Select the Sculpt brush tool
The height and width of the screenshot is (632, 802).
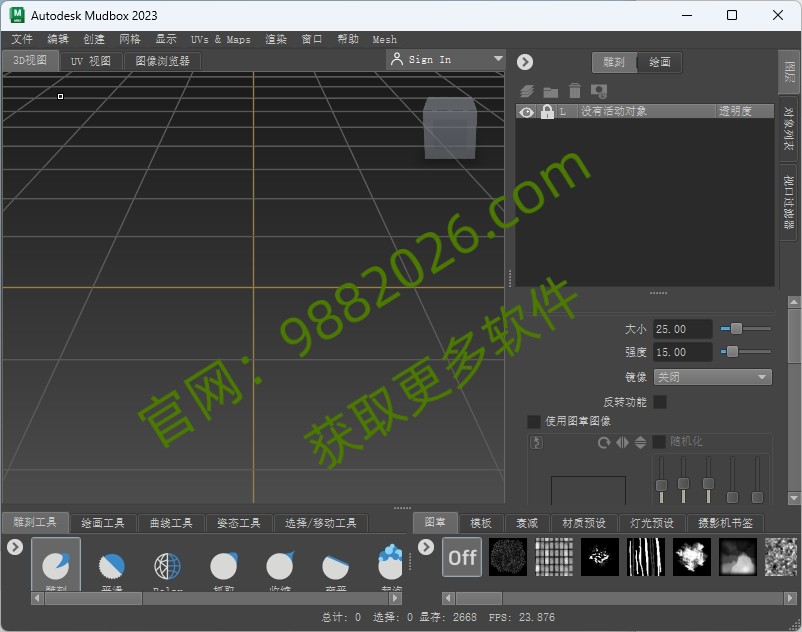click(56, 565)
